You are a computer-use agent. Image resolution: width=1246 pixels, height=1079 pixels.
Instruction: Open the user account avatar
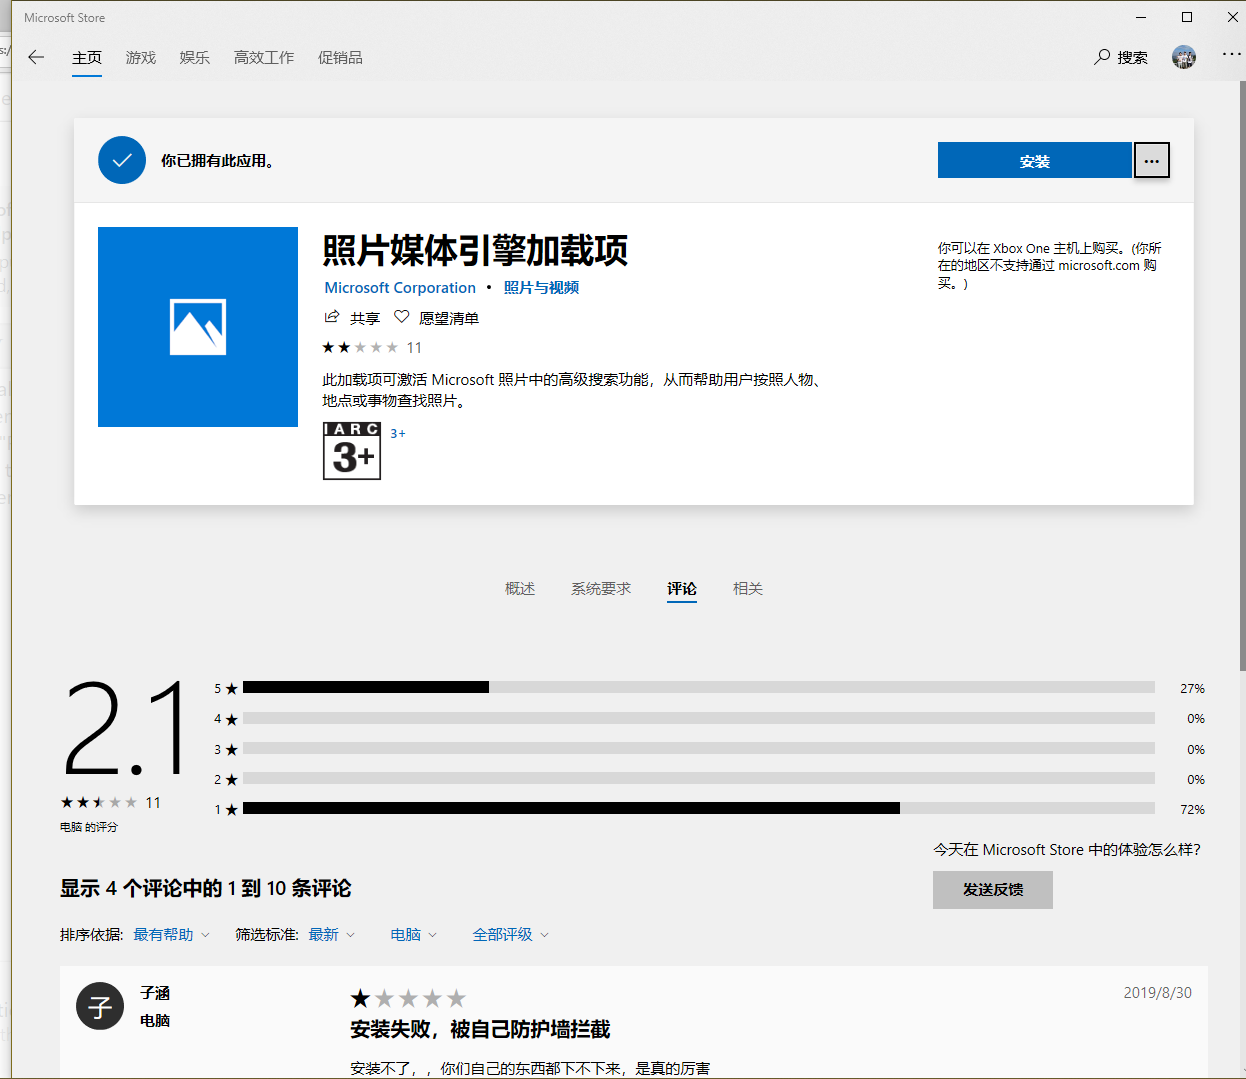click(x=1184, y=57)
